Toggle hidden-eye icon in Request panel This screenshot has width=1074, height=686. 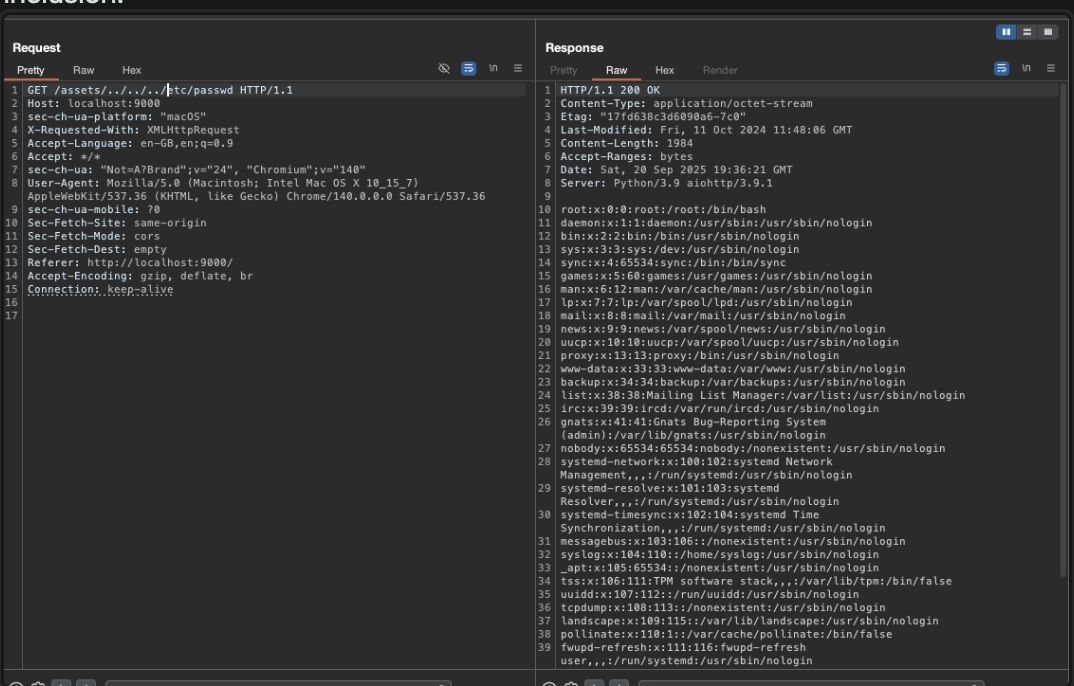tap(444, 70)
